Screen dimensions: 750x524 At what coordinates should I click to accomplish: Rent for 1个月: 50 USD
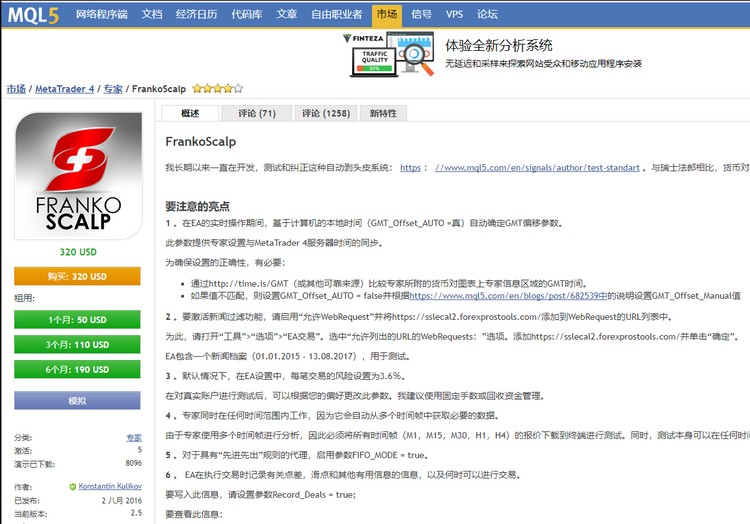[77, 320]
